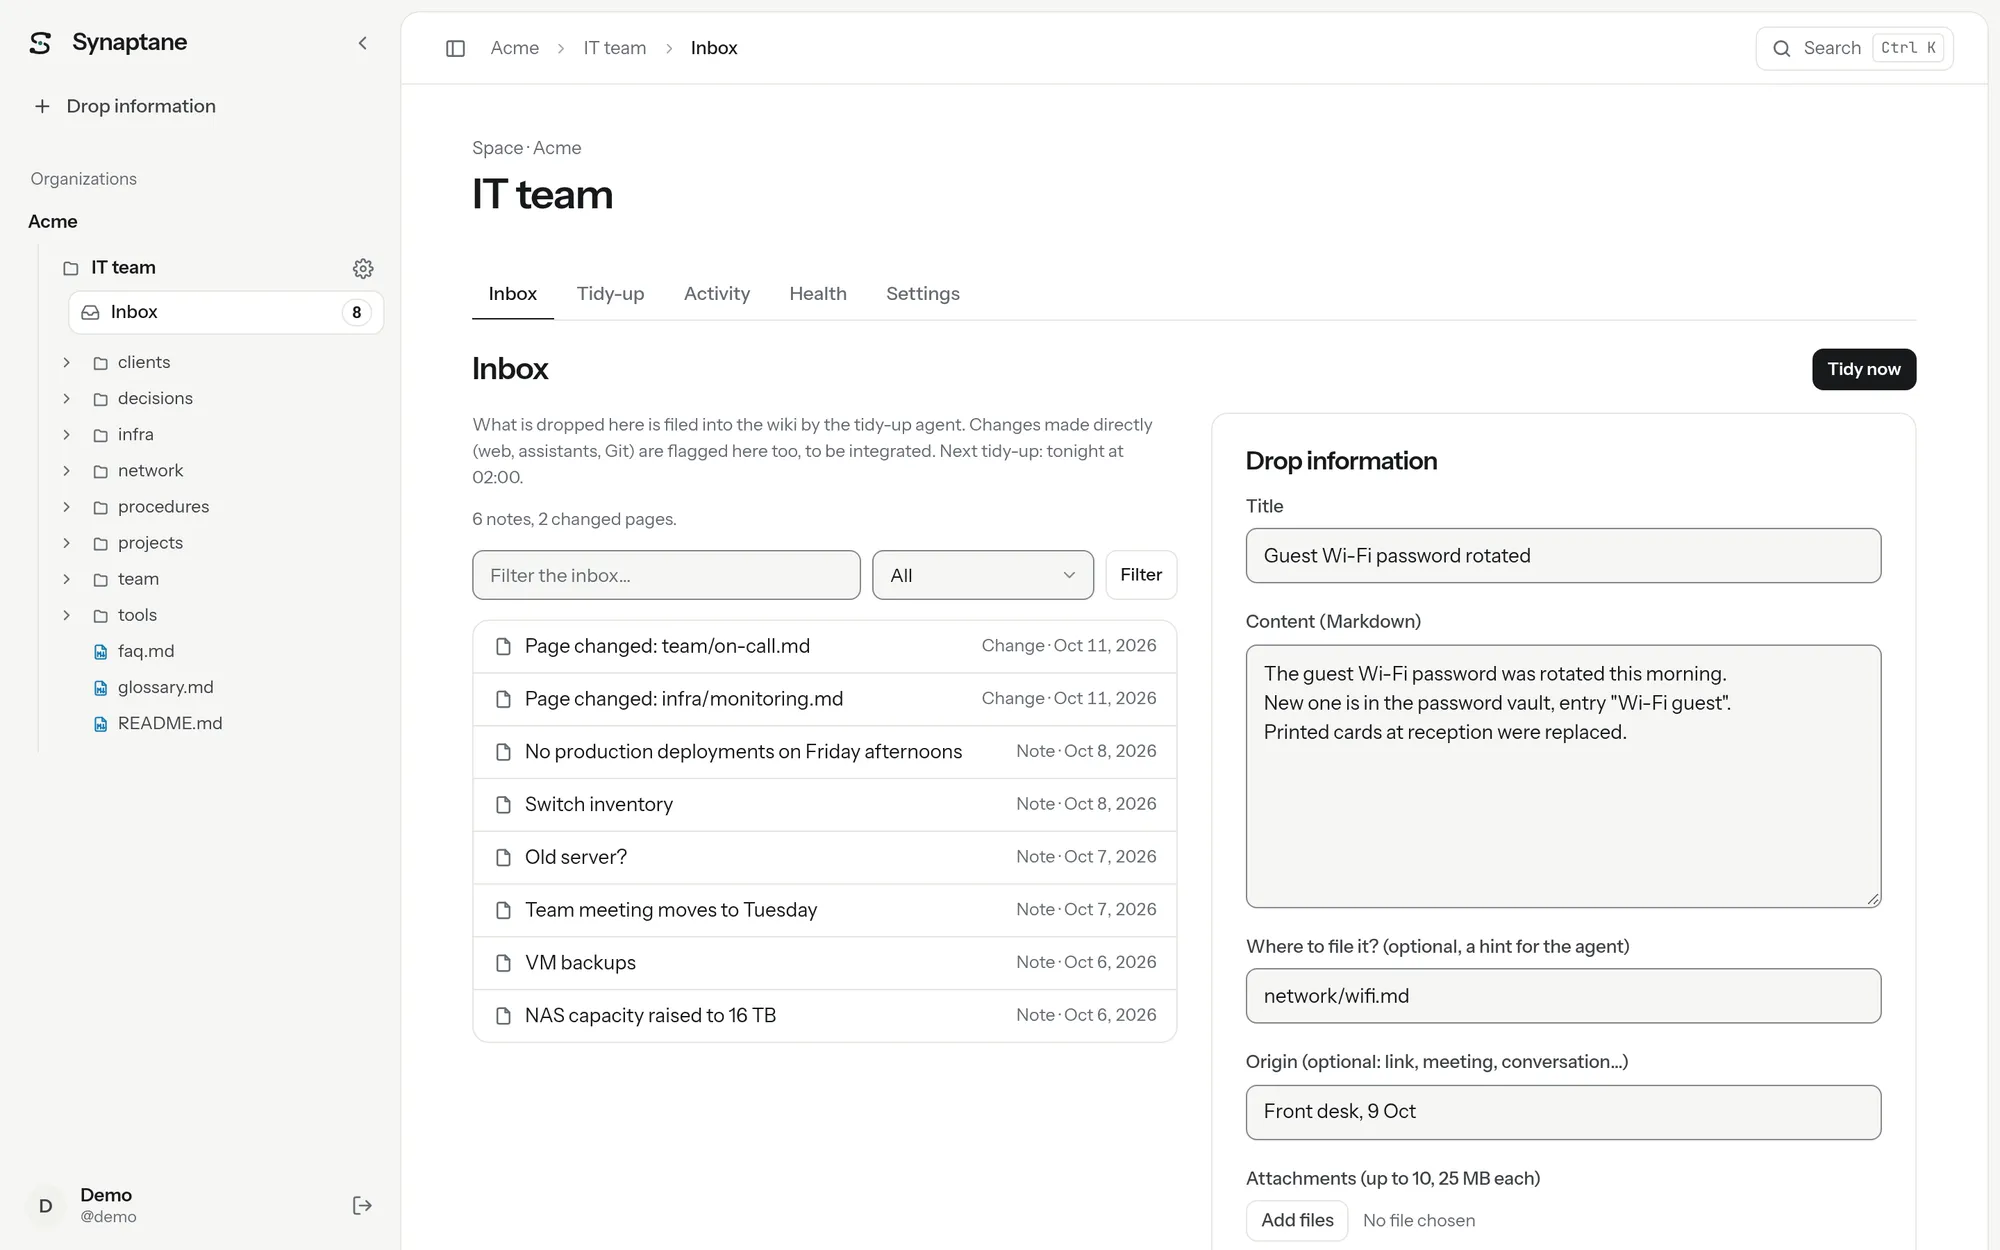Open faq.md file in the tree
This screenshot has height=1250, width=2000.
146,651
